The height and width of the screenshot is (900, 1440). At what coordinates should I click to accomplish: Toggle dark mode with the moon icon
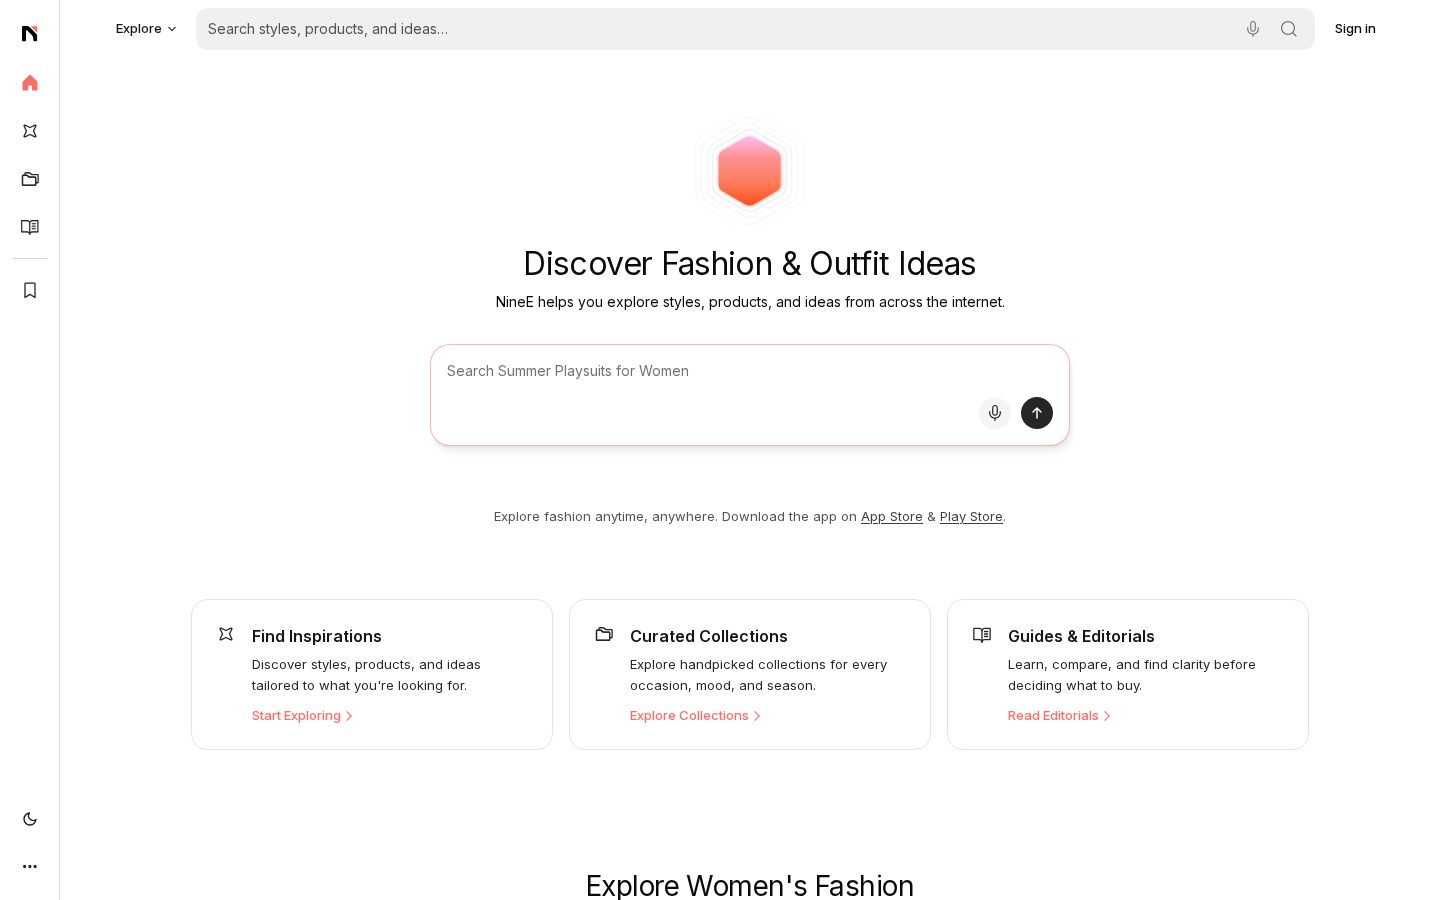(x=30, y=819)
